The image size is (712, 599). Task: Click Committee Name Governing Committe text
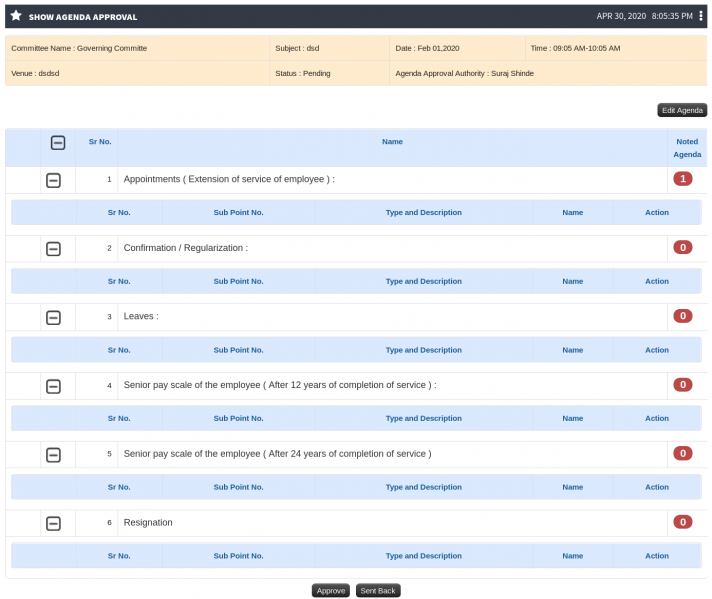point(79,48)
